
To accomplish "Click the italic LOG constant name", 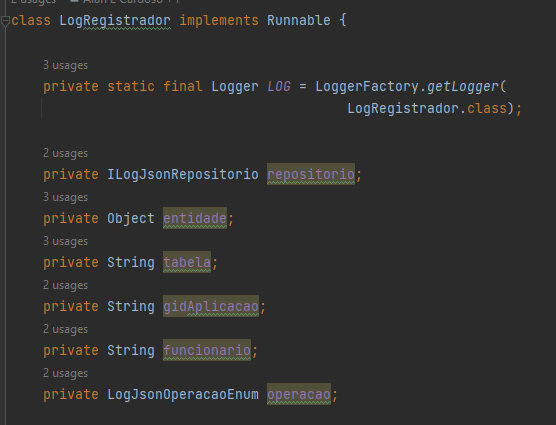I will [279, 86].
